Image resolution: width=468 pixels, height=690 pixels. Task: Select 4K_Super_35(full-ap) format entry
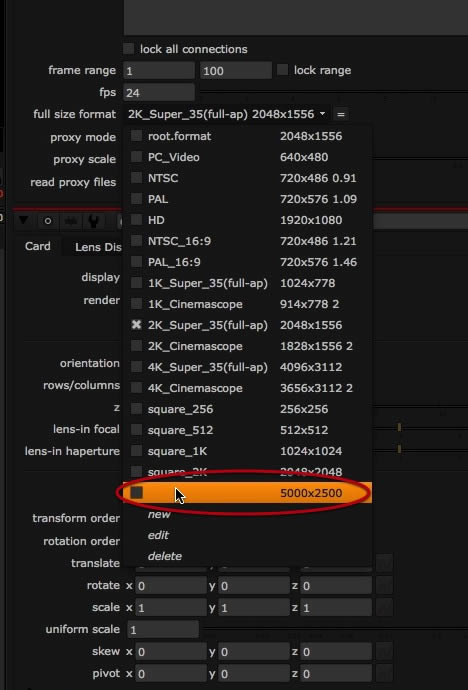click(248, 367)
